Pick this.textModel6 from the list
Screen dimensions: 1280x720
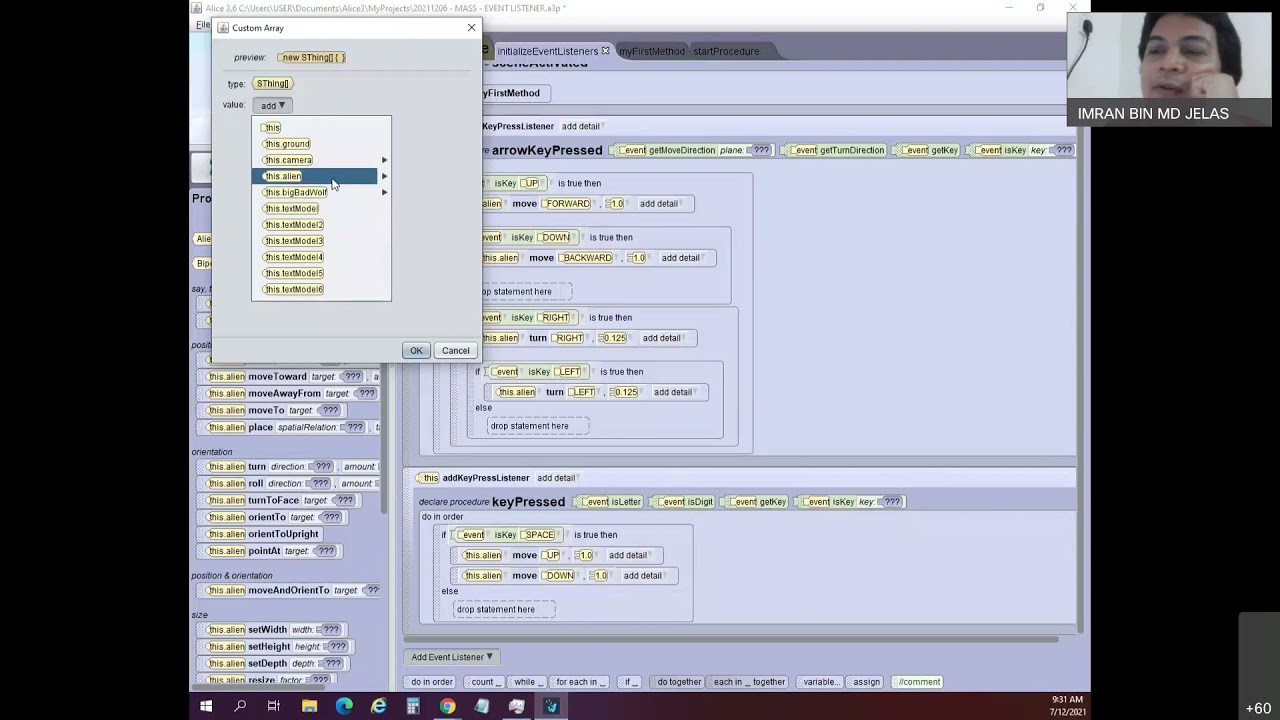click(x=293, y=290)
